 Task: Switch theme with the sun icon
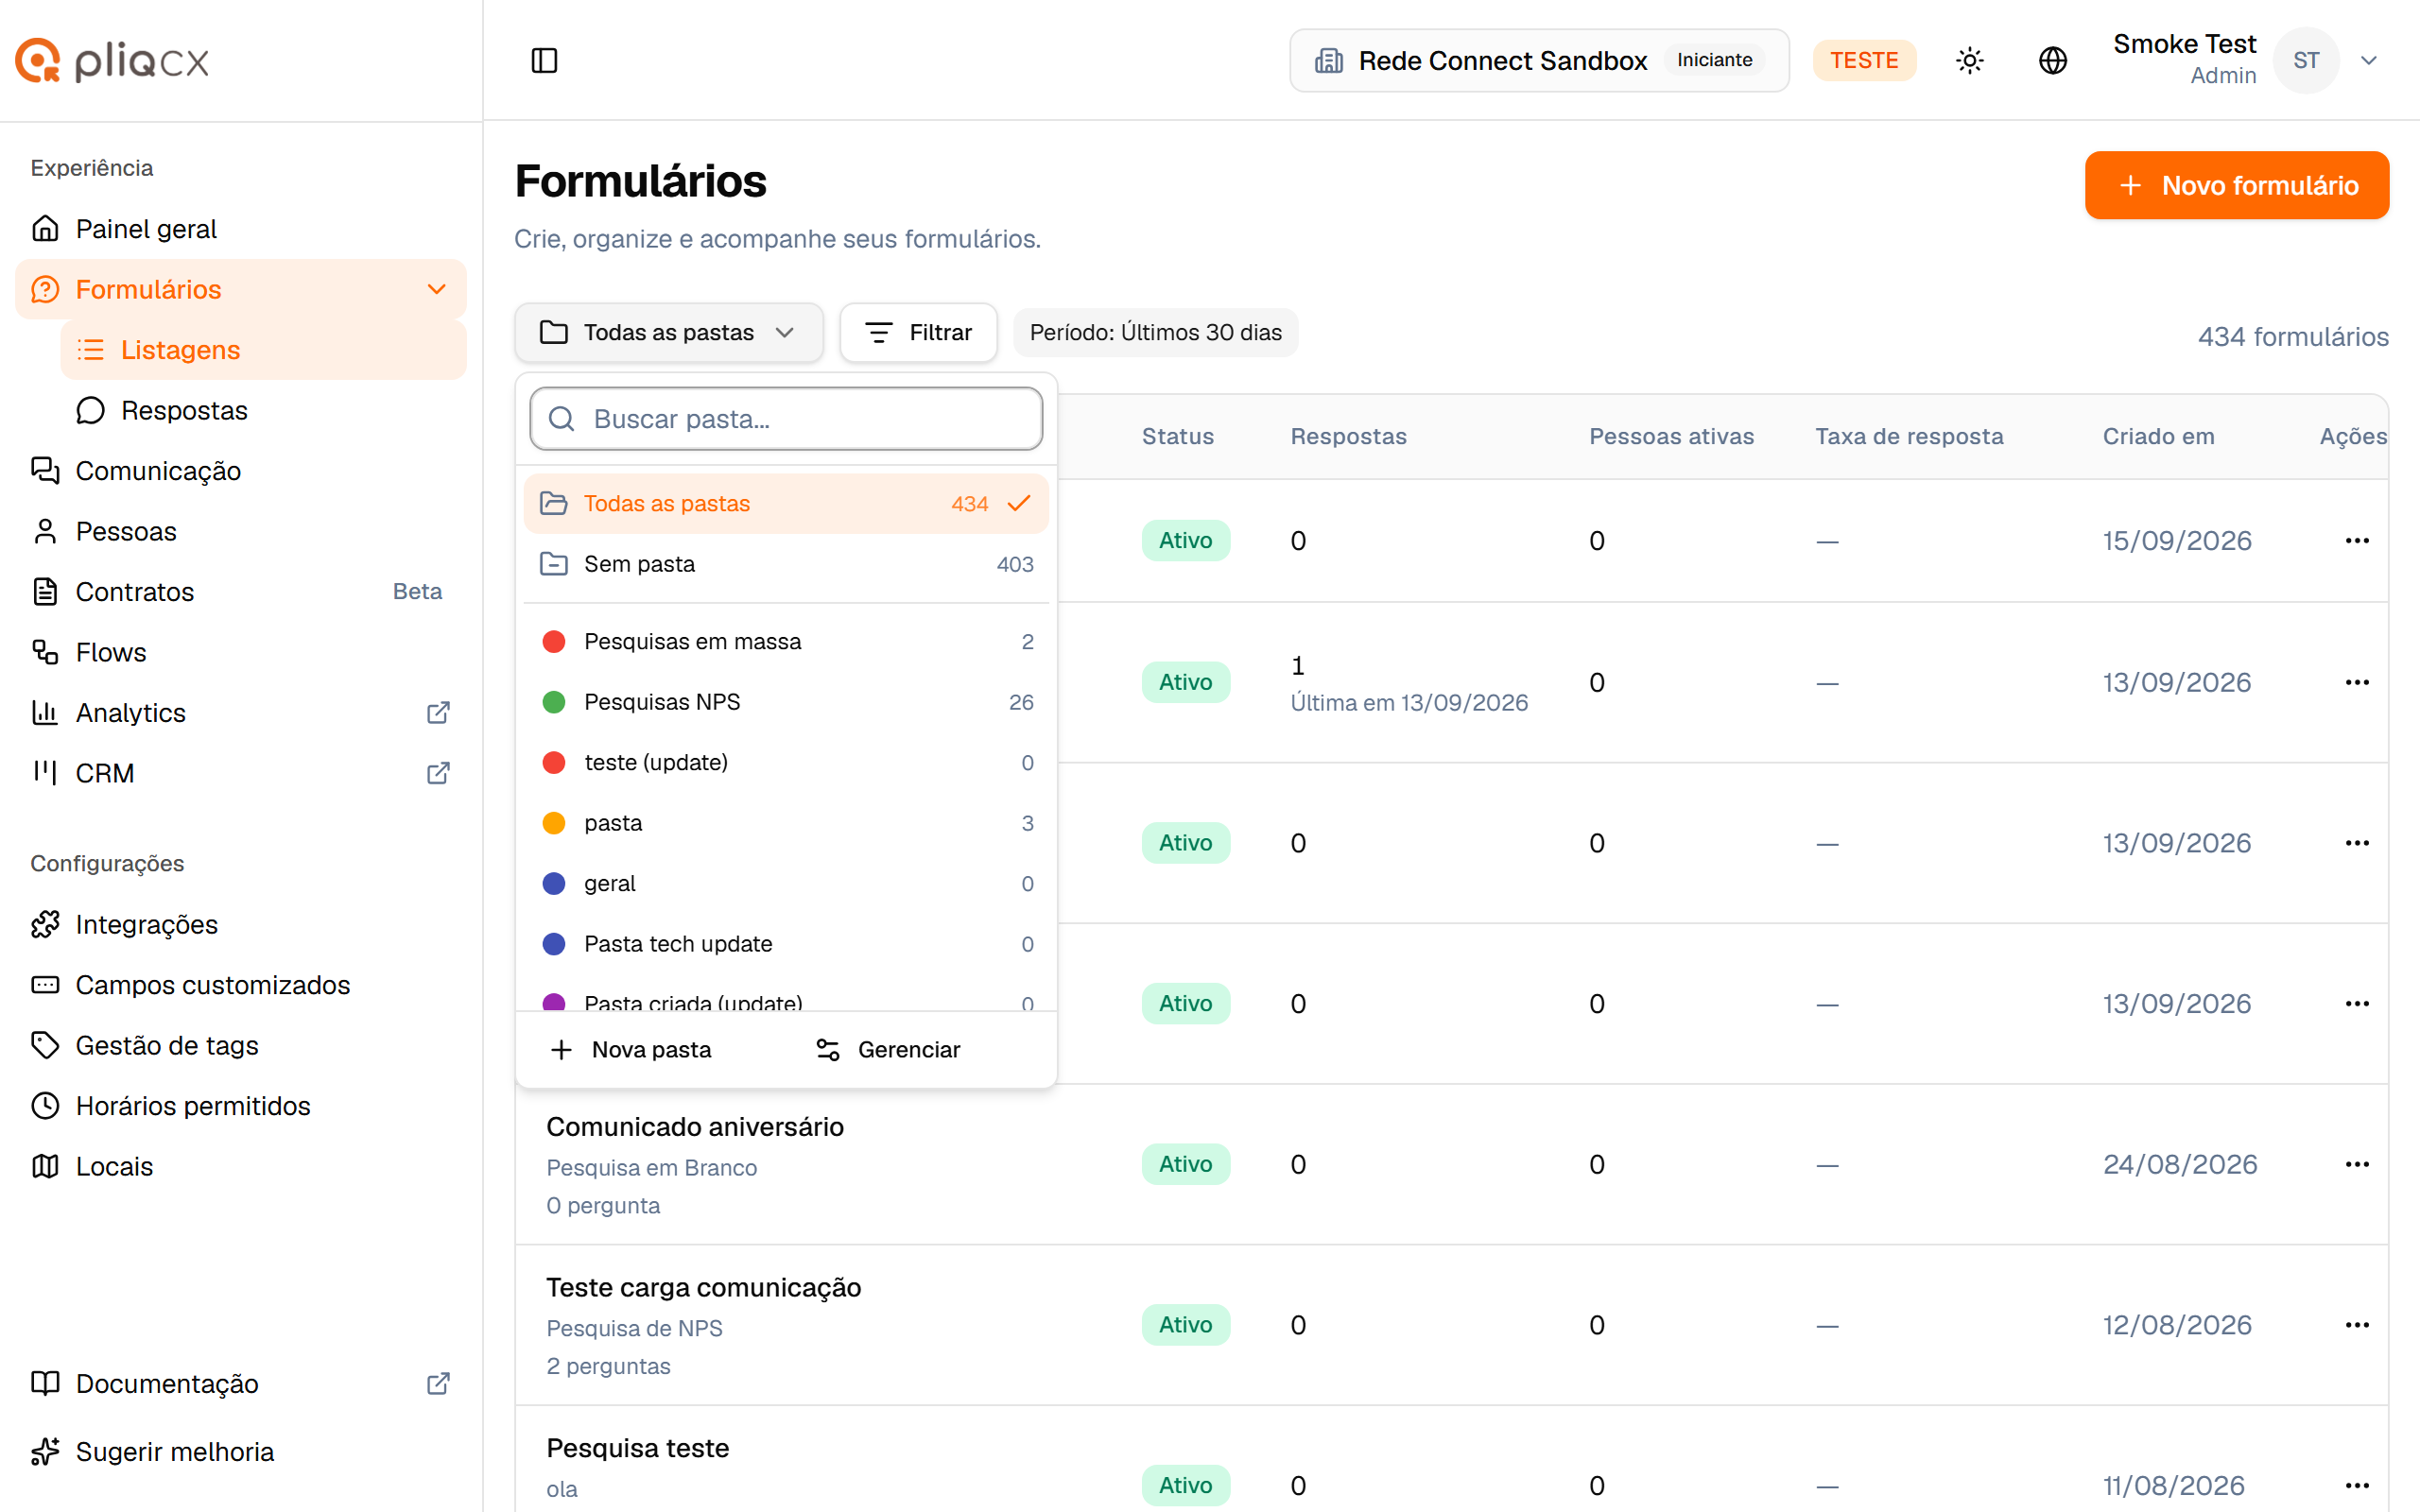point(1969,60)
